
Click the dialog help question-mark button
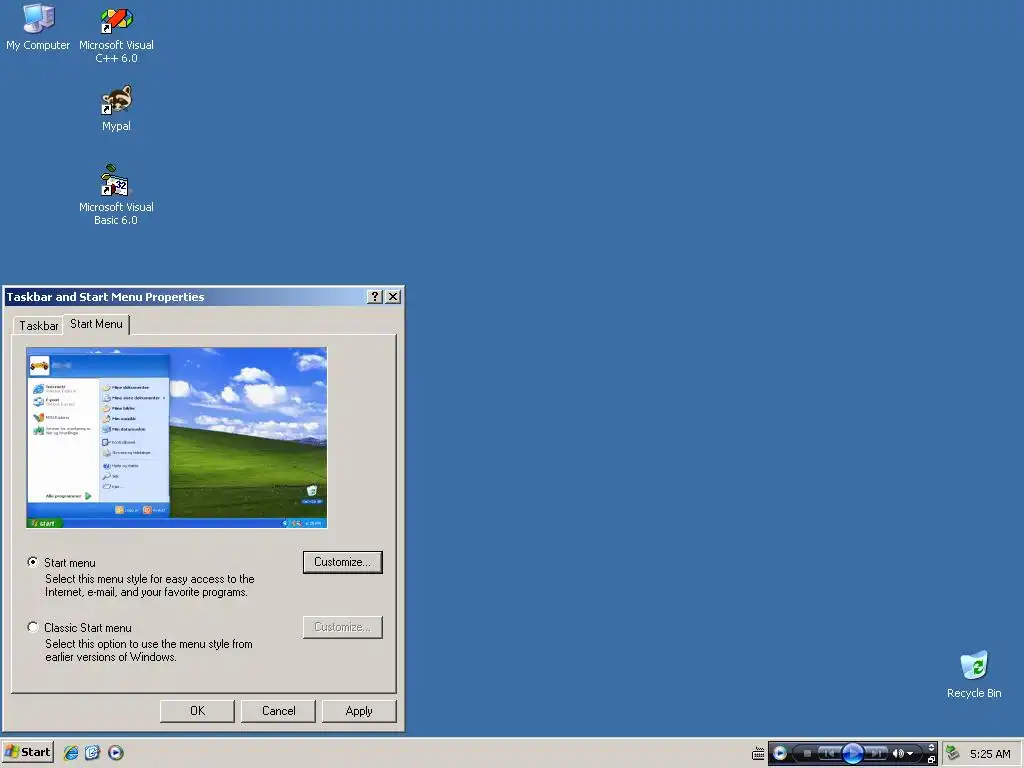374,296
